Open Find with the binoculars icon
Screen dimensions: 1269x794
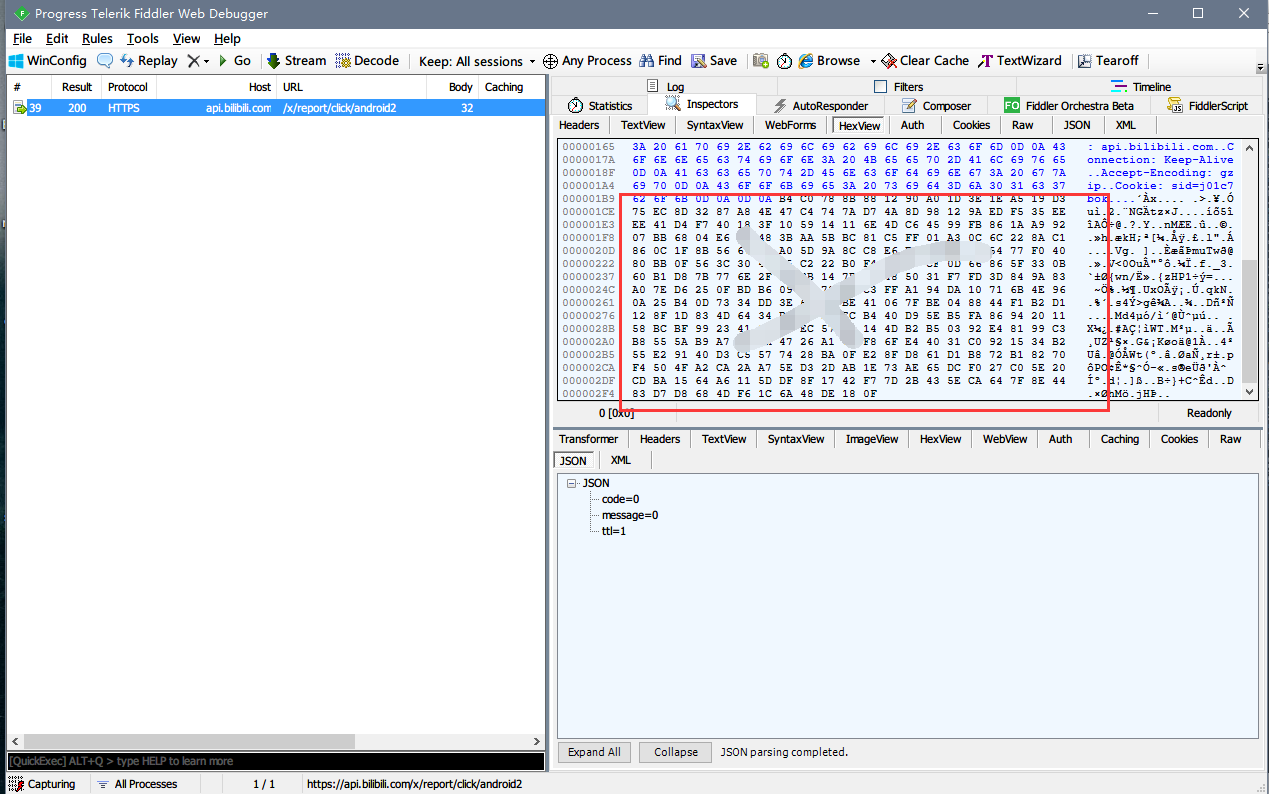click(647, 61)
